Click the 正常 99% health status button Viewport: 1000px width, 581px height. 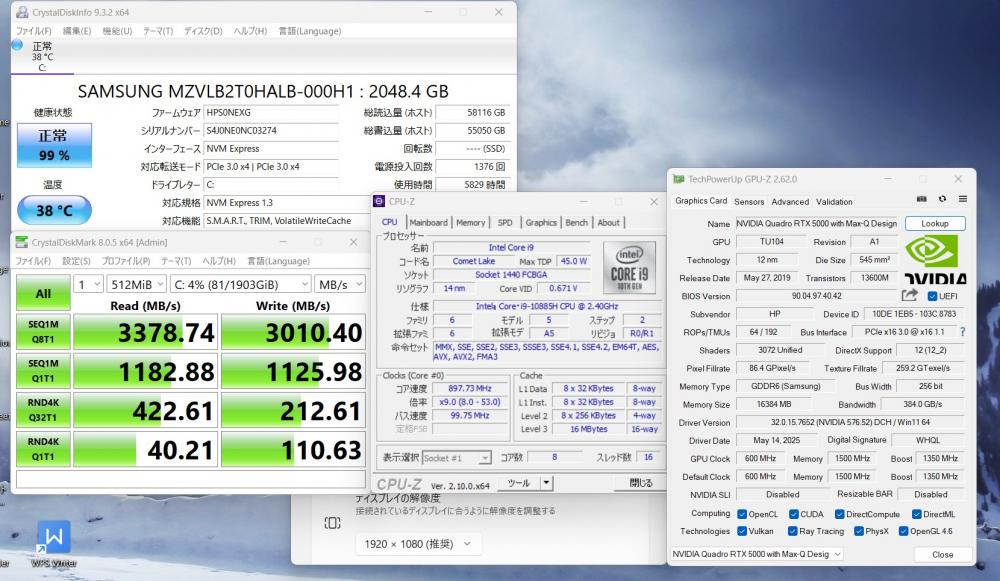click(x=54, y=145)
